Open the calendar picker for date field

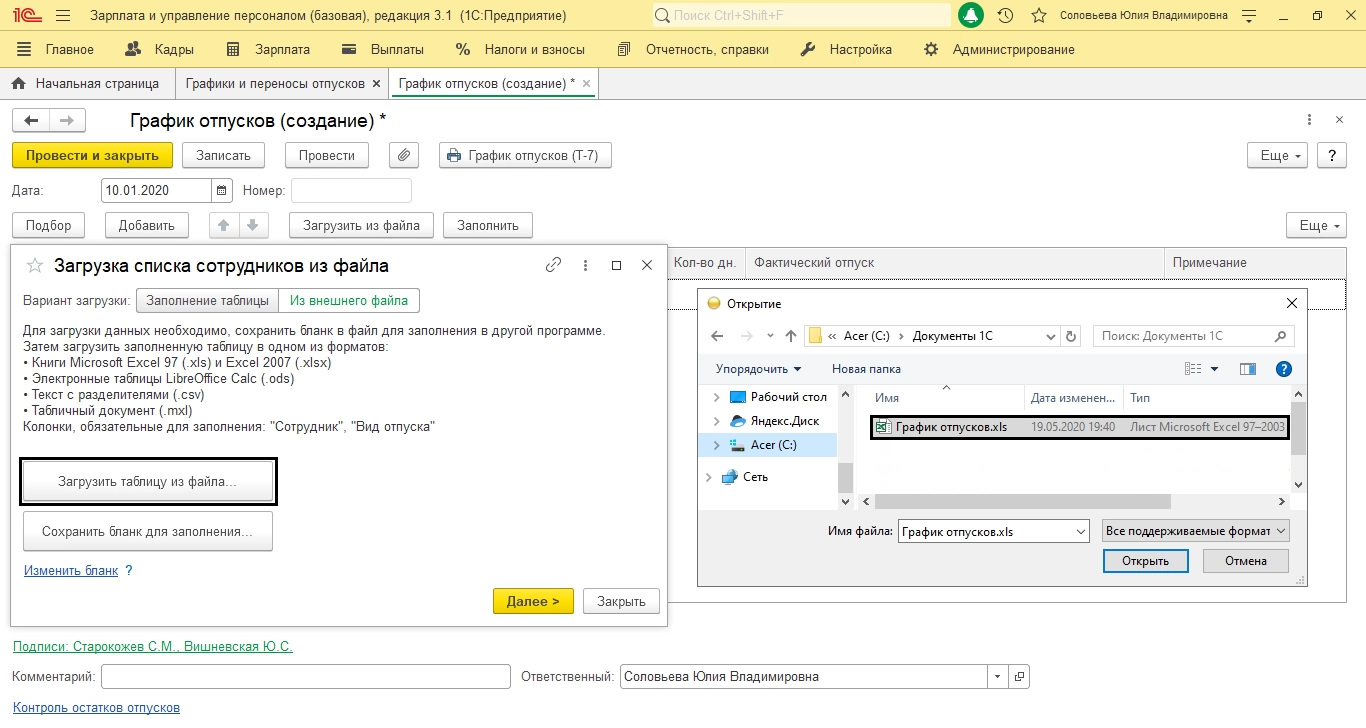(x=222, y=191)
